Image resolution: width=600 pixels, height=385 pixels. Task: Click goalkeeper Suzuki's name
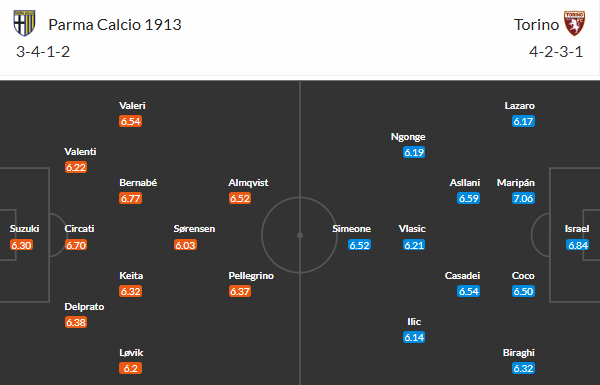24,229
